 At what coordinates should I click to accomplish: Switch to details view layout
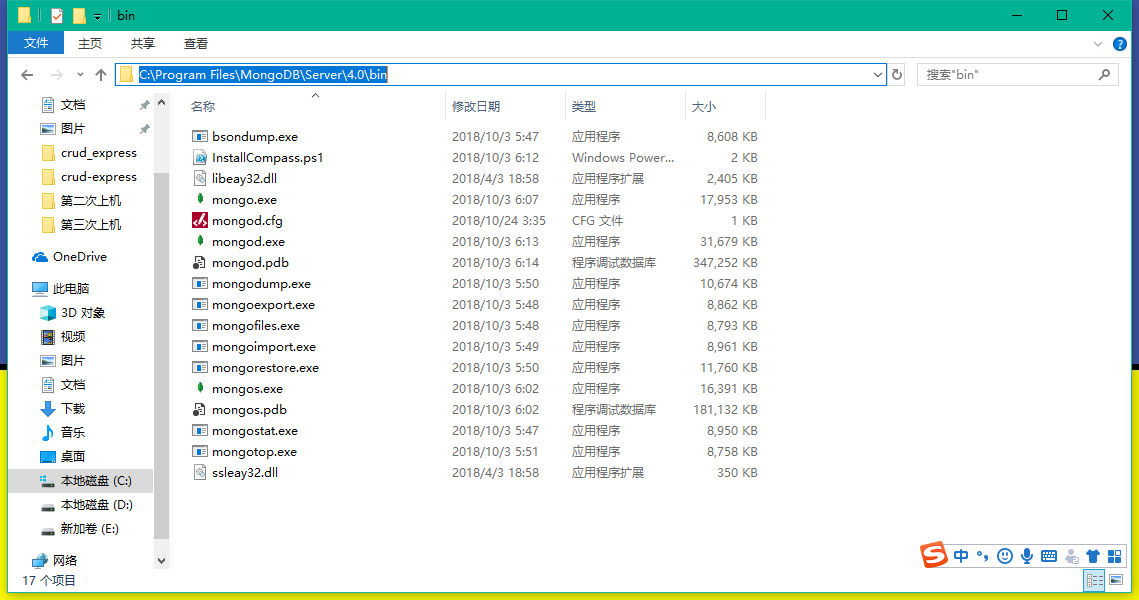[x=1094, y=580]
